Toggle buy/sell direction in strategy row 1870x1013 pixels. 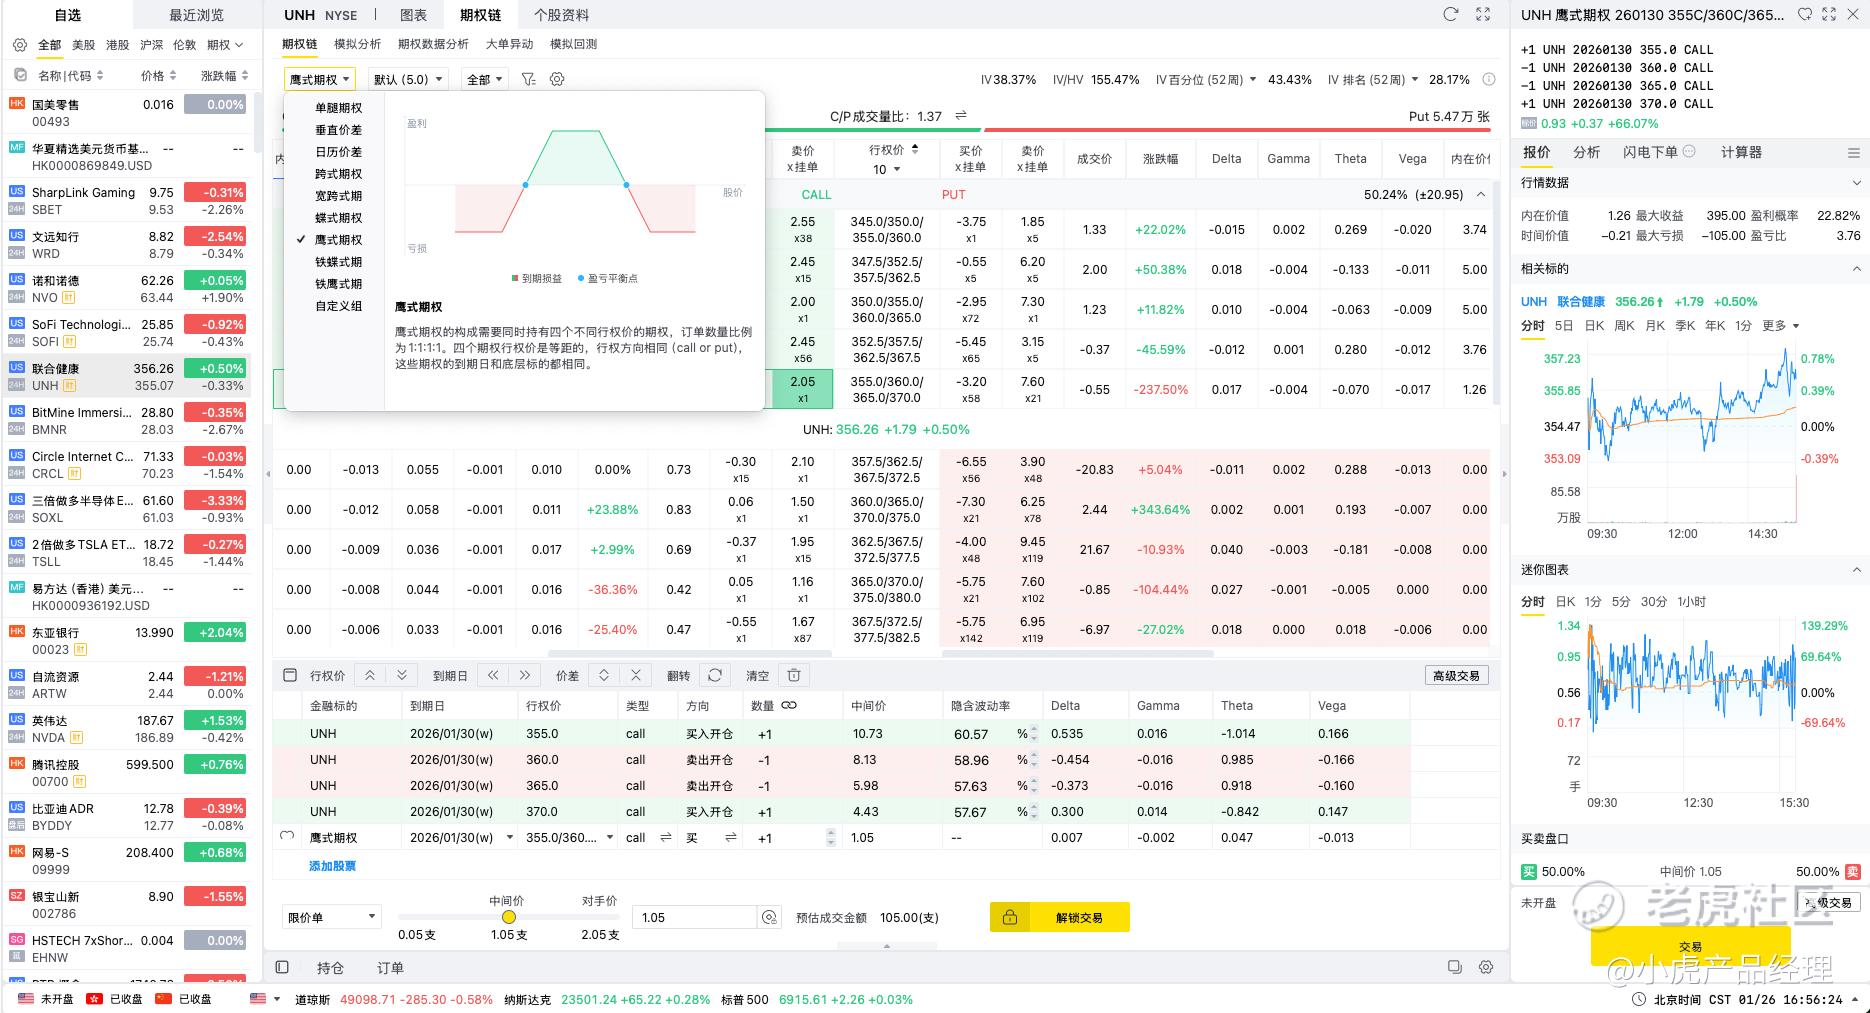point(730,838)
